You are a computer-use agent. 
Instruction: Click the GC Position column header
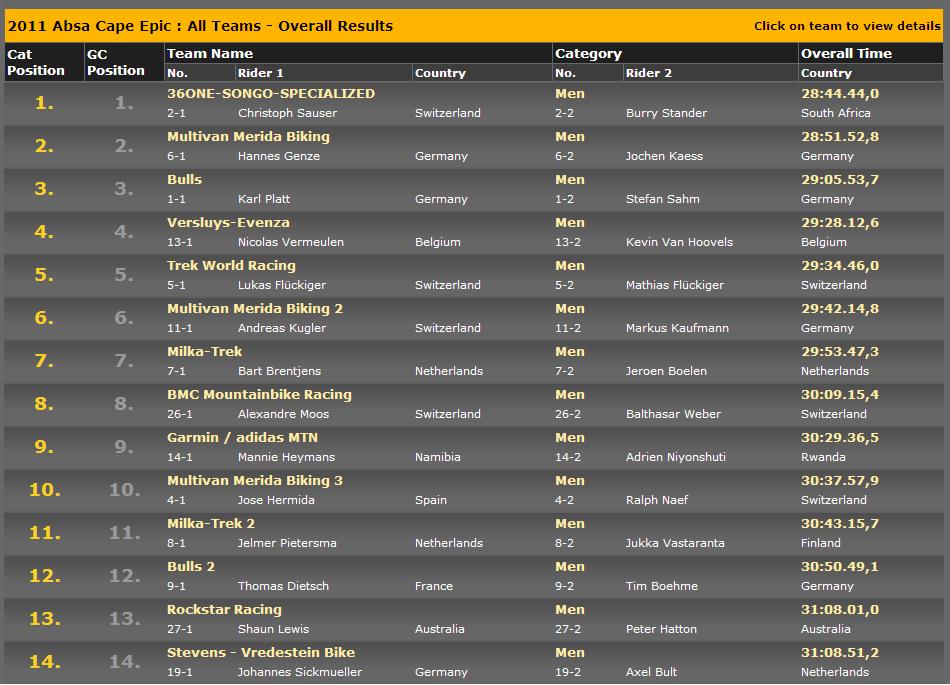[116, 62]
